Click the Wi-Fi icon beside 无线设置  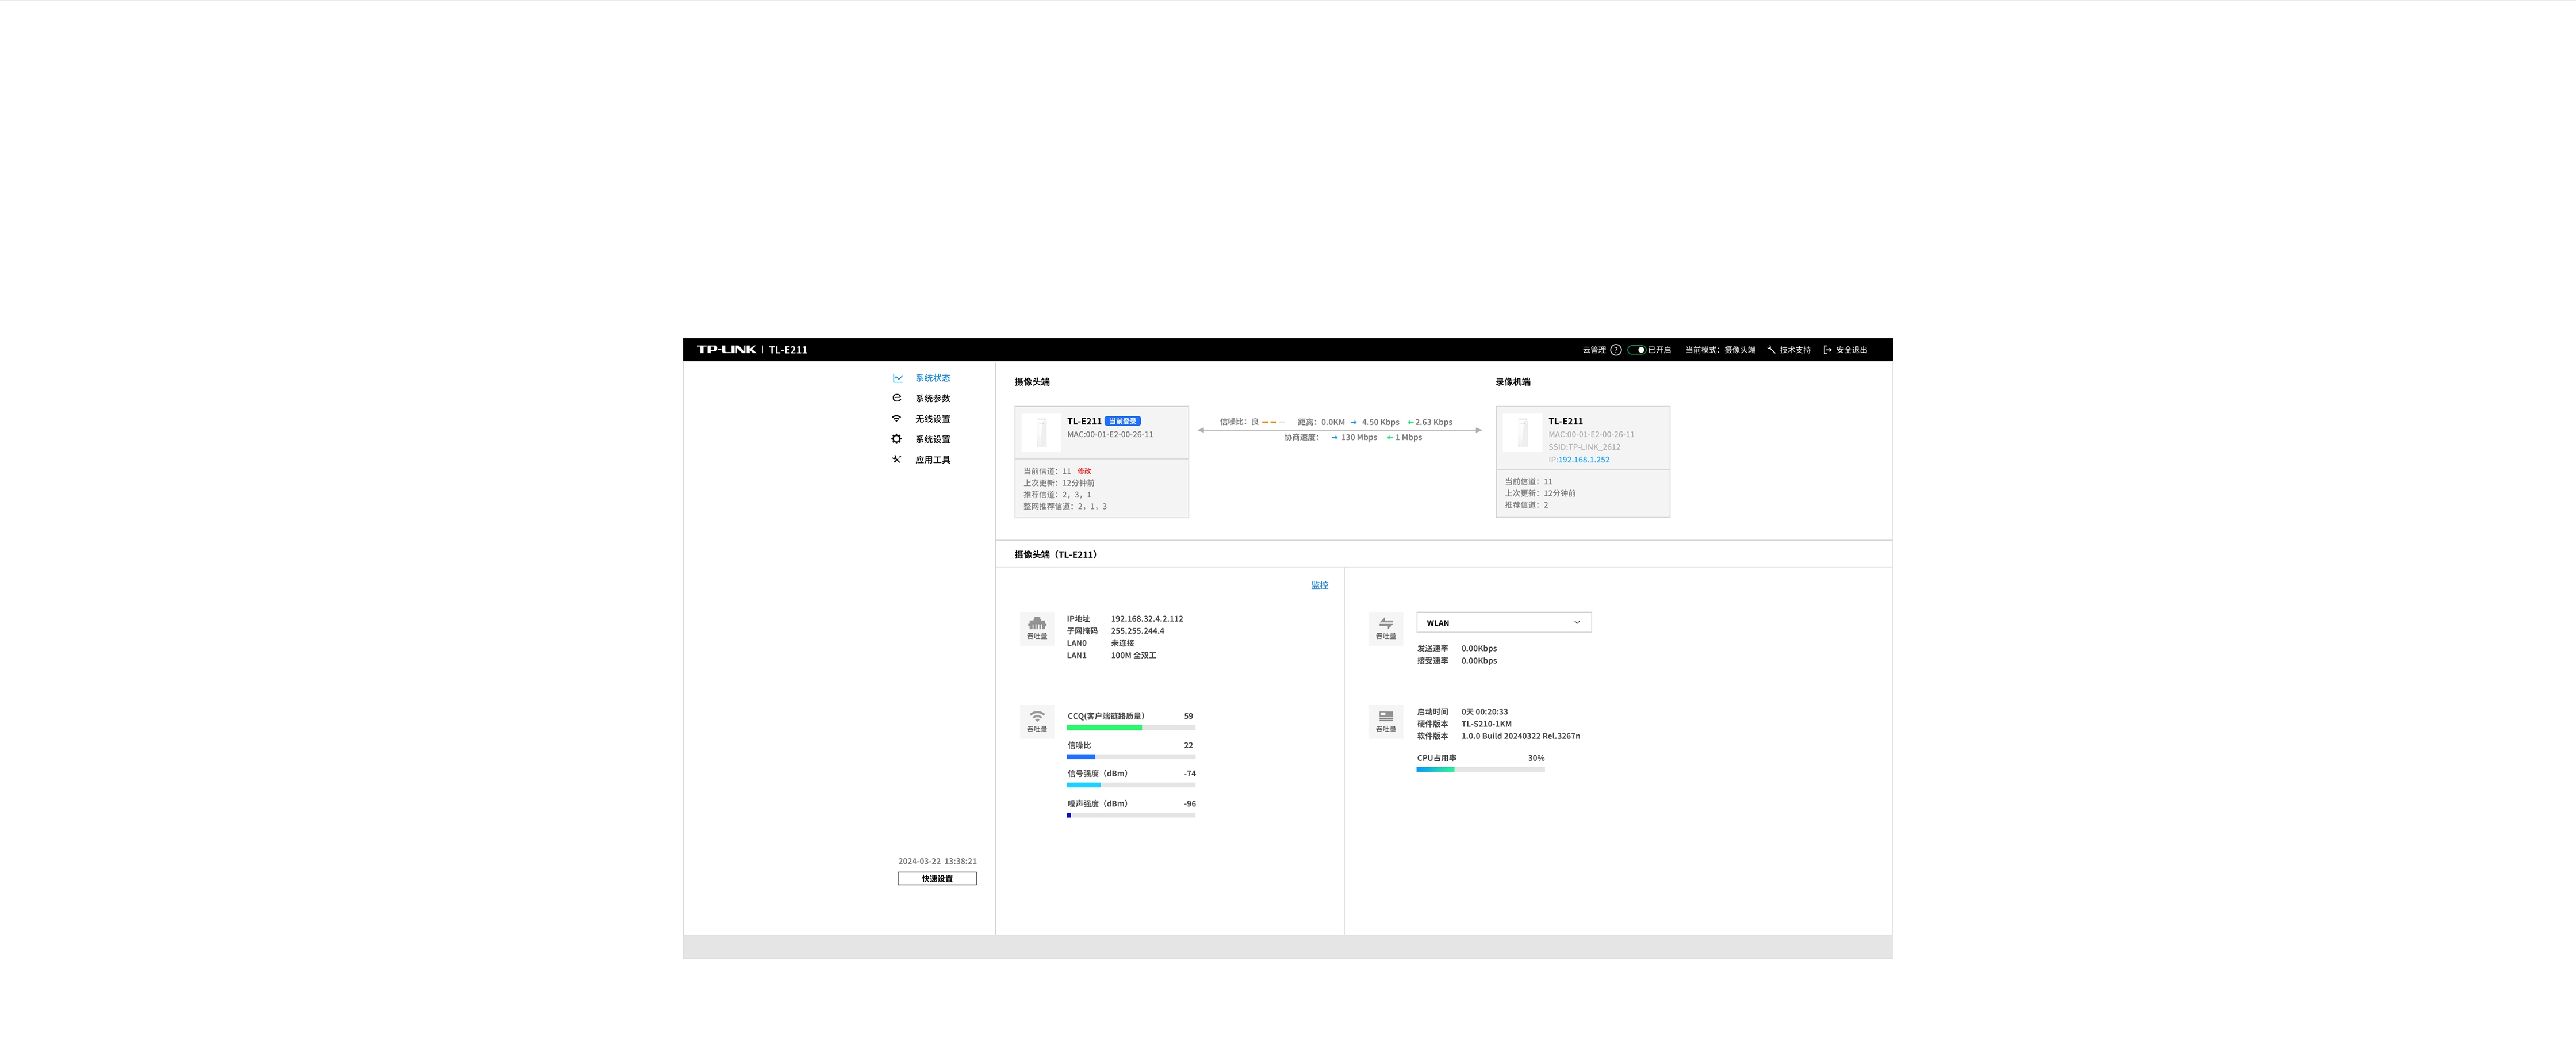pyautogui.click(x=896, y=419)
